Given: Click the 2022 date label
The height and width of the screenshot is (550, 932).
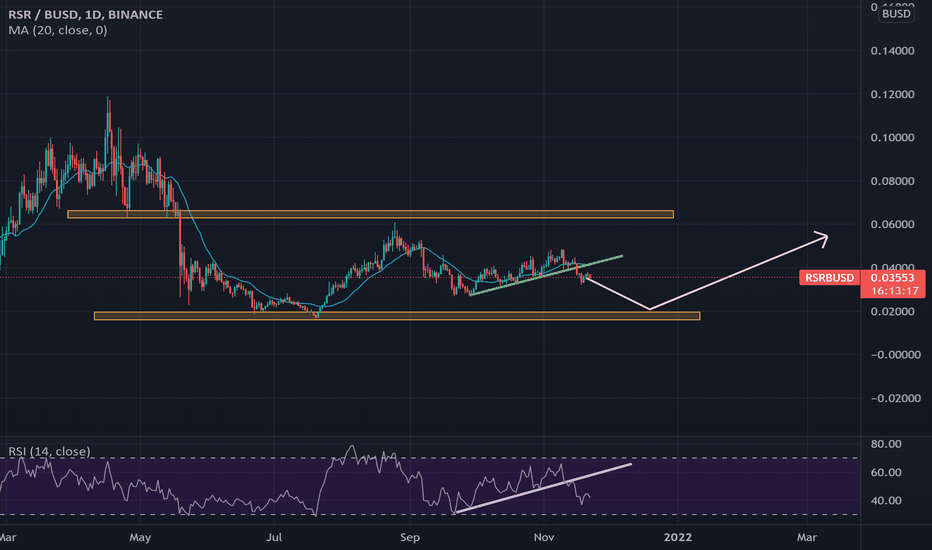Looking at the screenshot, I should click(x=678, y=538).
